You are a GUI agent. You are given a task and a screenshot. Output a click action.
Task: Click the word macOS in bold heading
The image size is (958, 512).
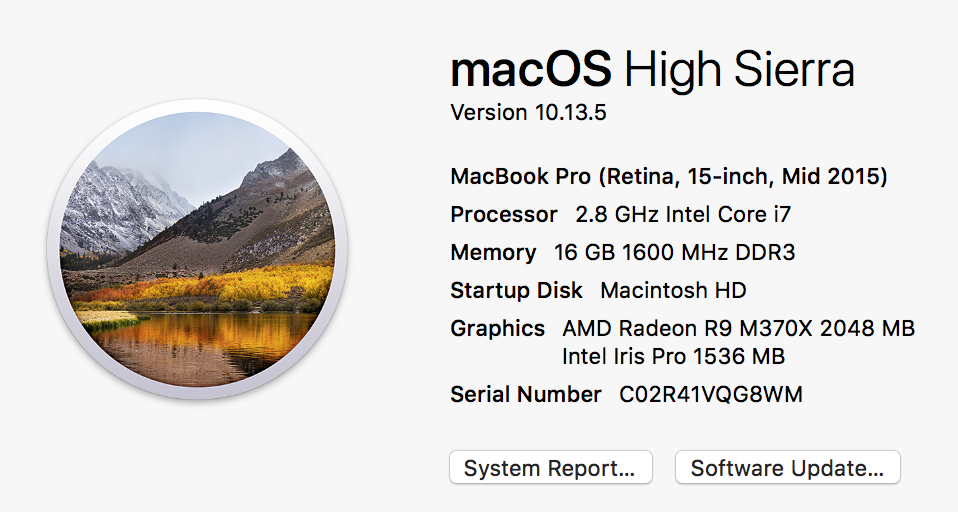531,71
